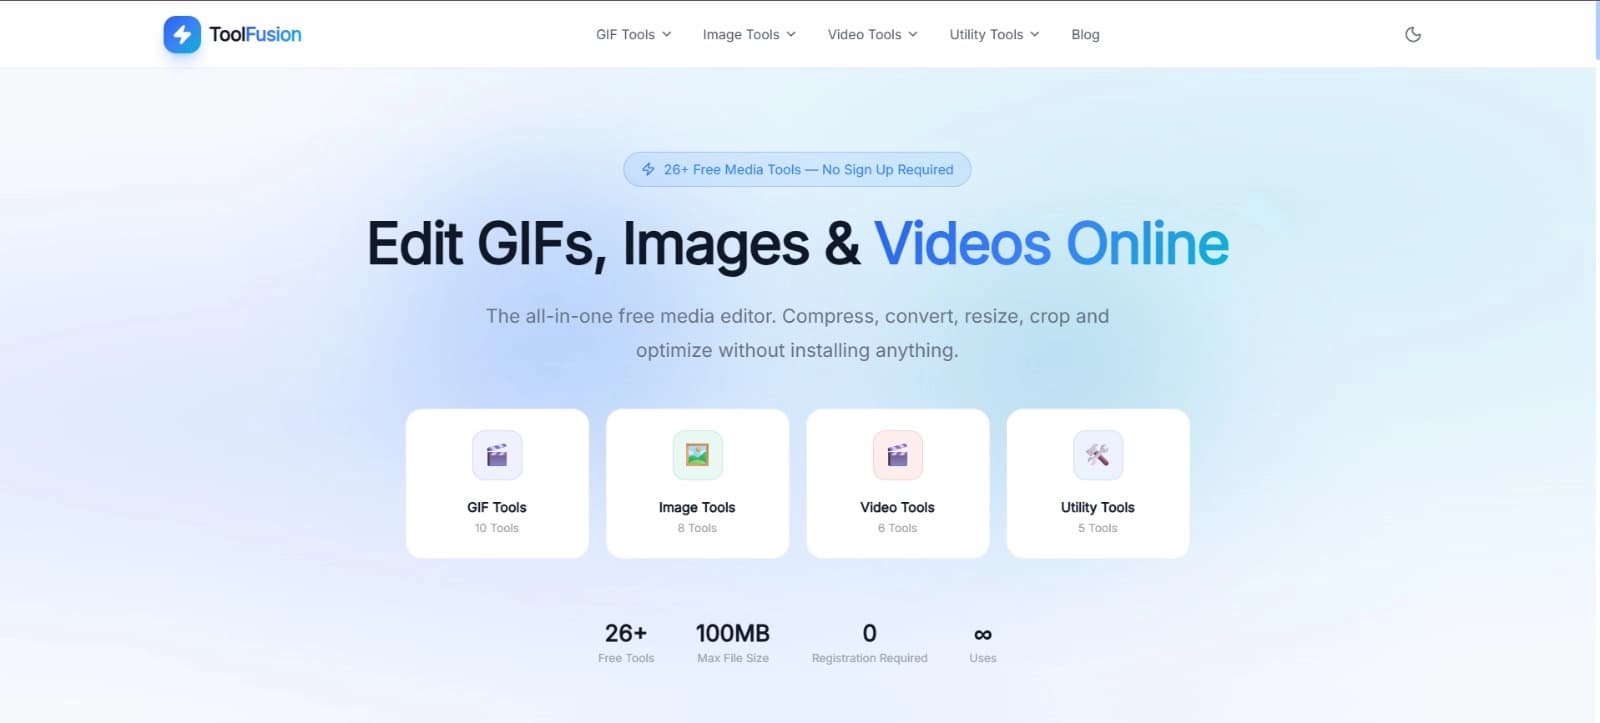Click the Video Tools clapperboard icon

[897, 455]
